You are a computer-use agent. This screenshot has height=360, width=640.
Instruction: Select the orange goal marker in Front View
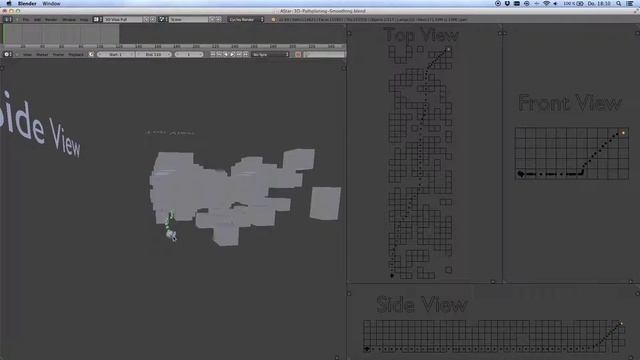[623, 133]
